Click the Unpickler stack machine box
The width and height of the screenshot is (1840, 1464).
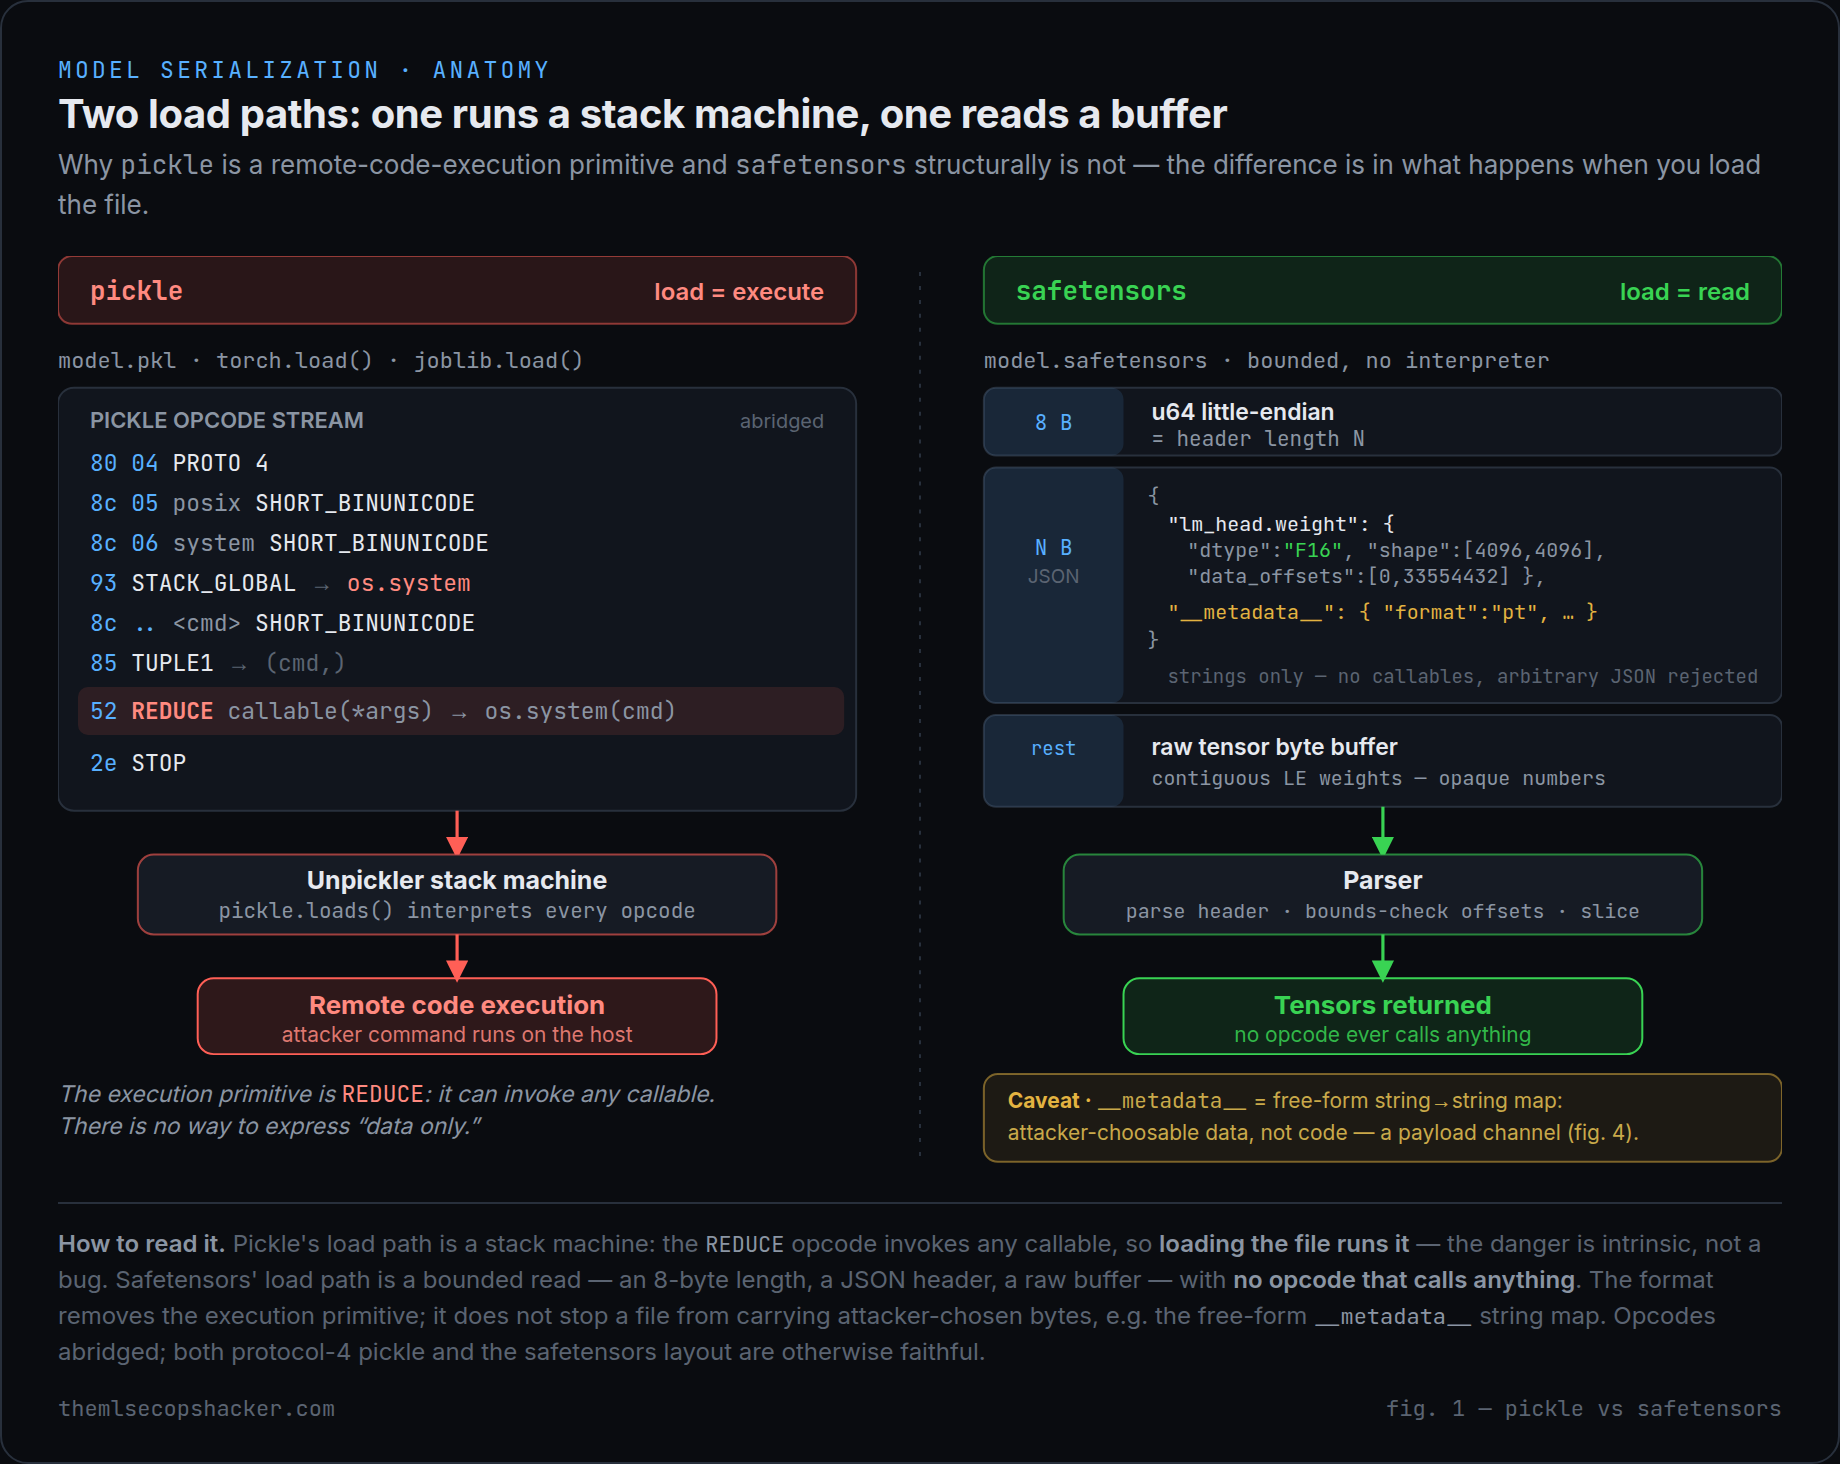click(457, 894)
